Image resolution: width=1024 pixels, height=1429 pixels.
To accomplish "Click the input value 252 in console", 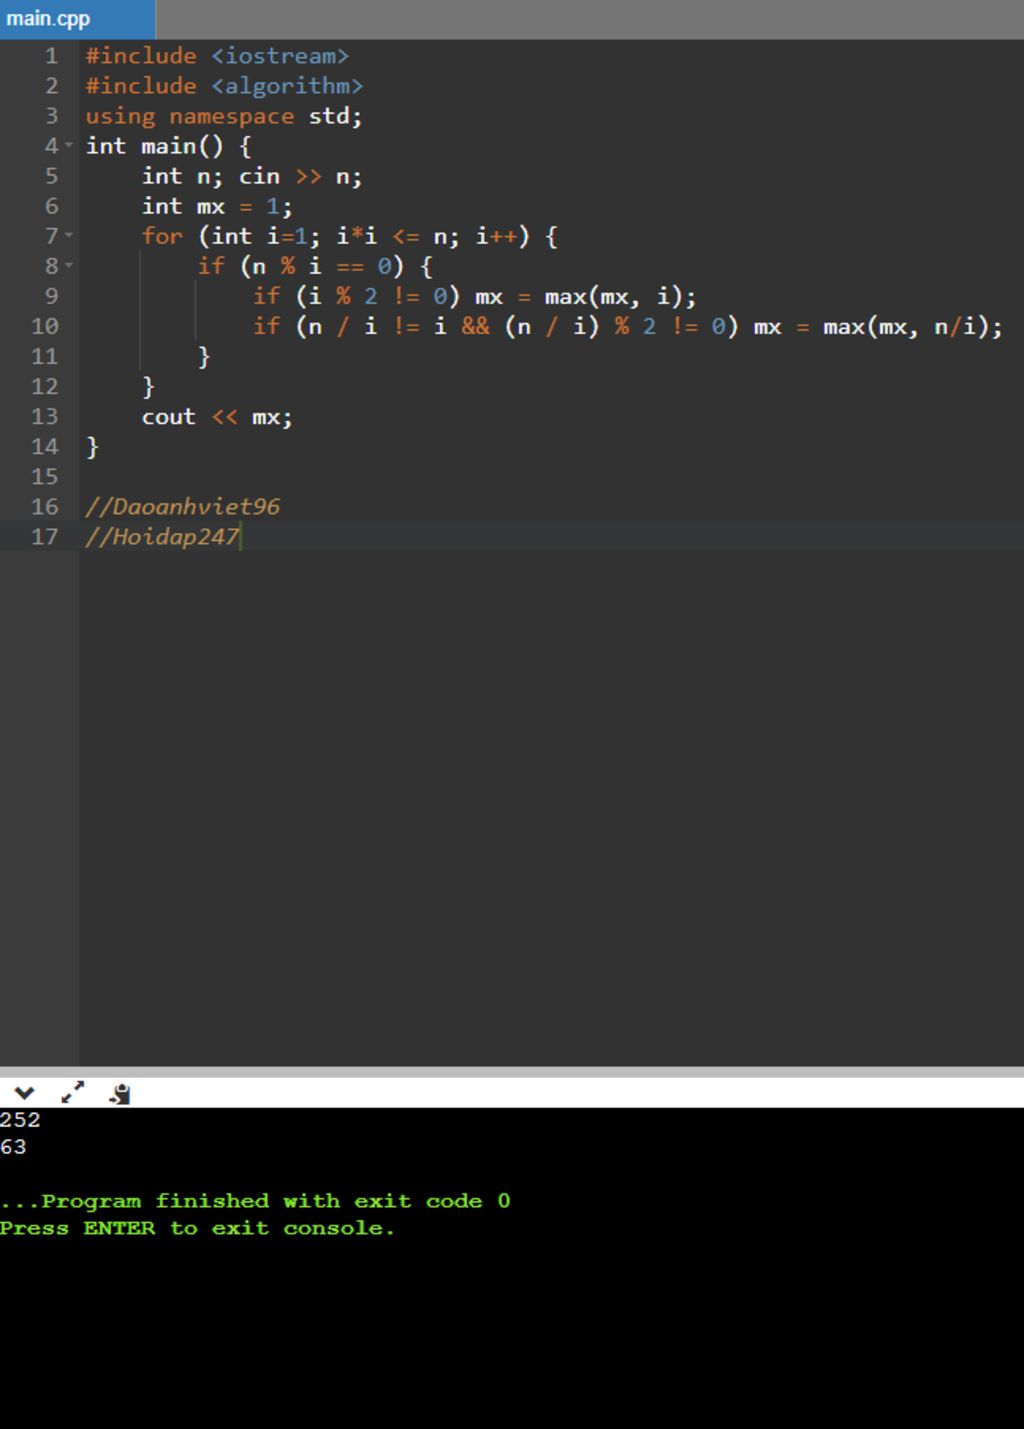I will tap(20, 1120).
